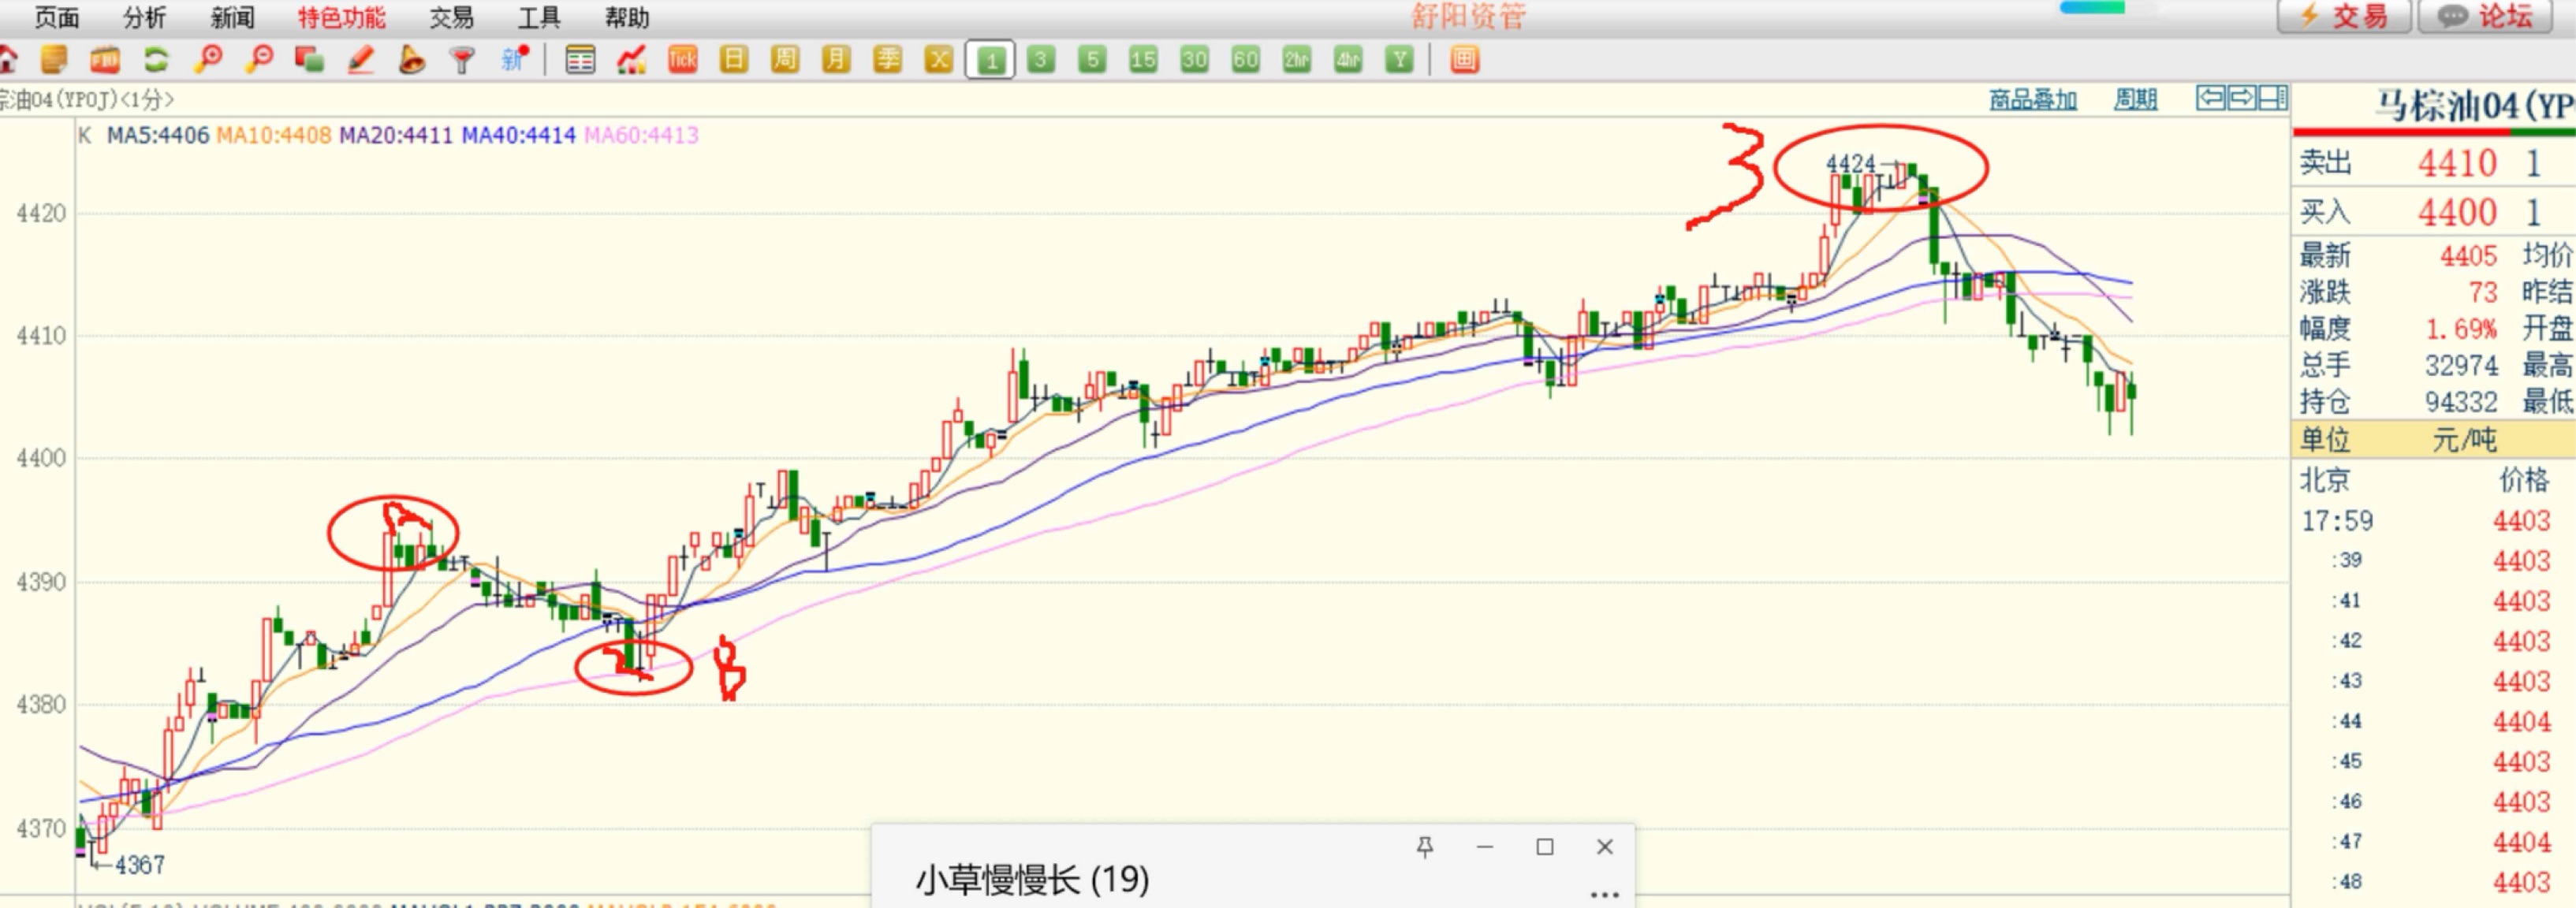
Task: Pin the 小草慢慢长 chat window
Action: [x=1425, y=847]
